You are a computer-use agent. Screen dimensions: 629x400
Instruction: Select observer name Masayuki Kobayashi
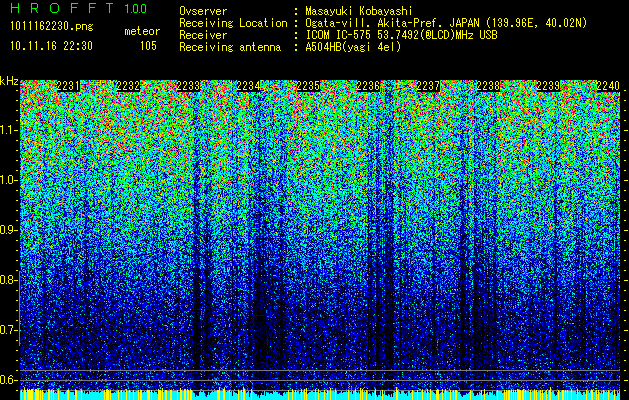(359, 11)
